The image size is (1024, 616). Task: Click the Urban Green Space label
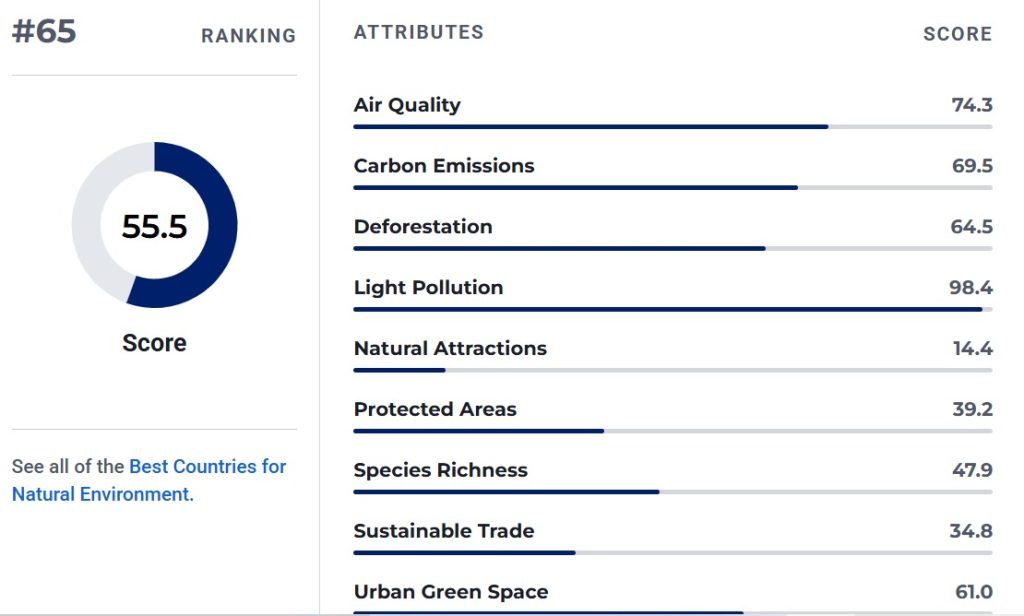coord(451,592)
